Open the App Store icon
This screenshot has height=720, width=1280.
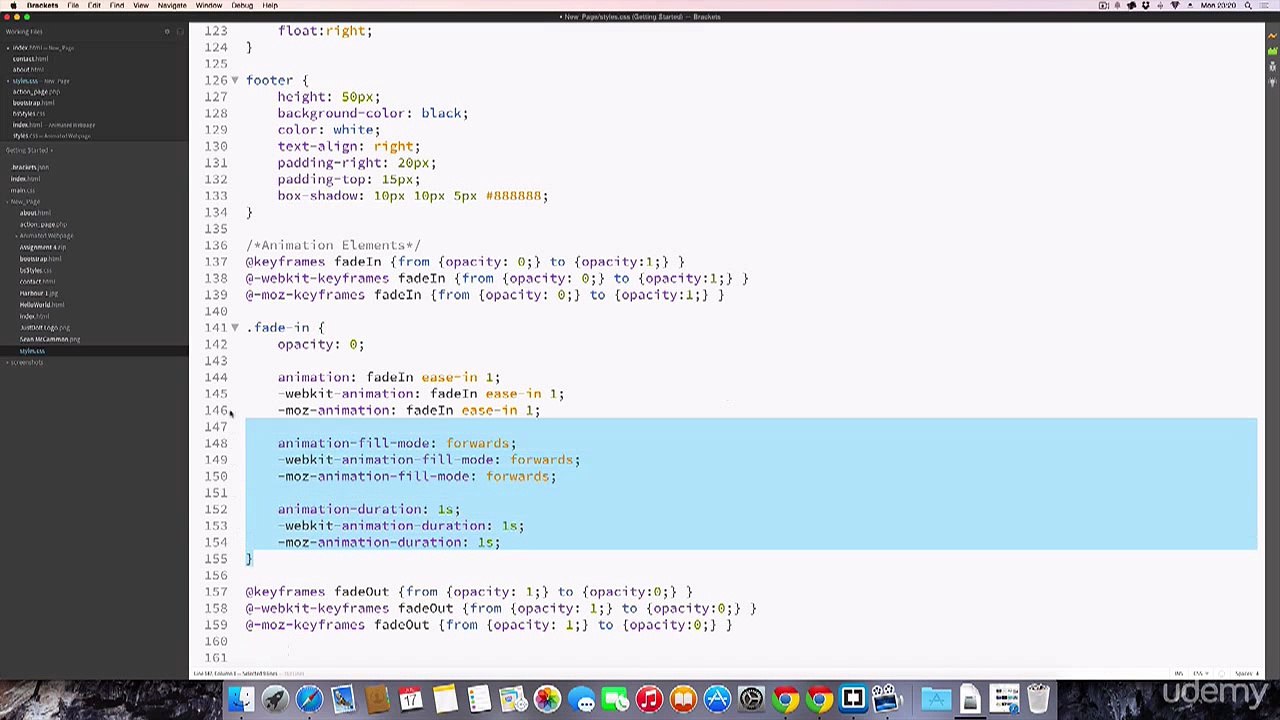(717, 699)
